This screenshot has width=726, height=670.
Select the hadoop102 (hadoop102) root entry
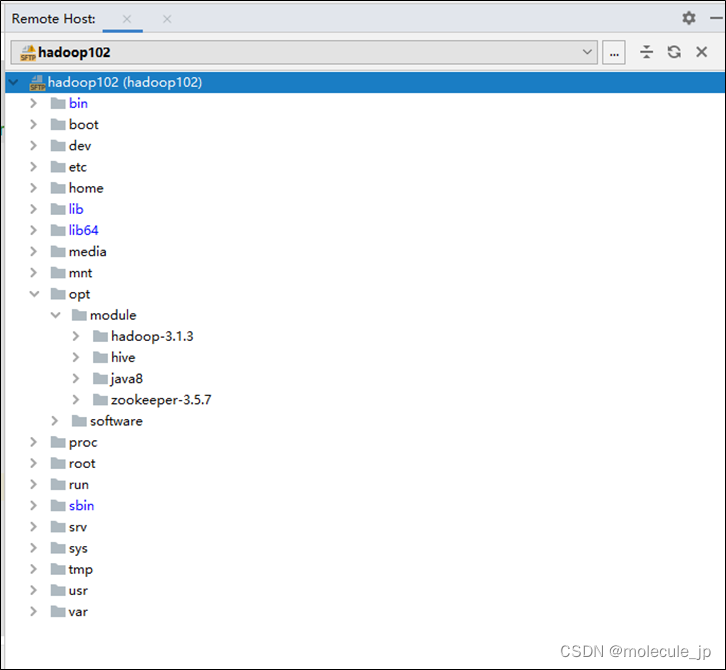365,82
